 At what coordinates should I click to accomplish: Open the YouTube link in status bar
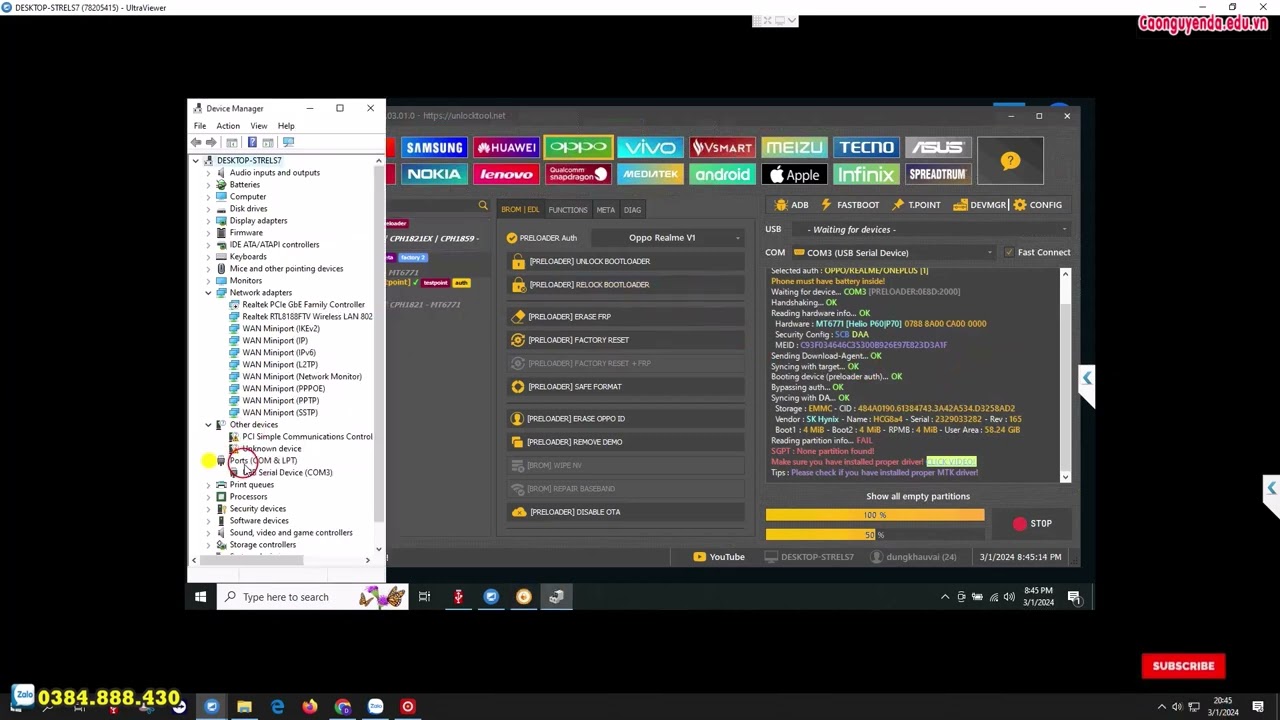[x=719, y=557]
